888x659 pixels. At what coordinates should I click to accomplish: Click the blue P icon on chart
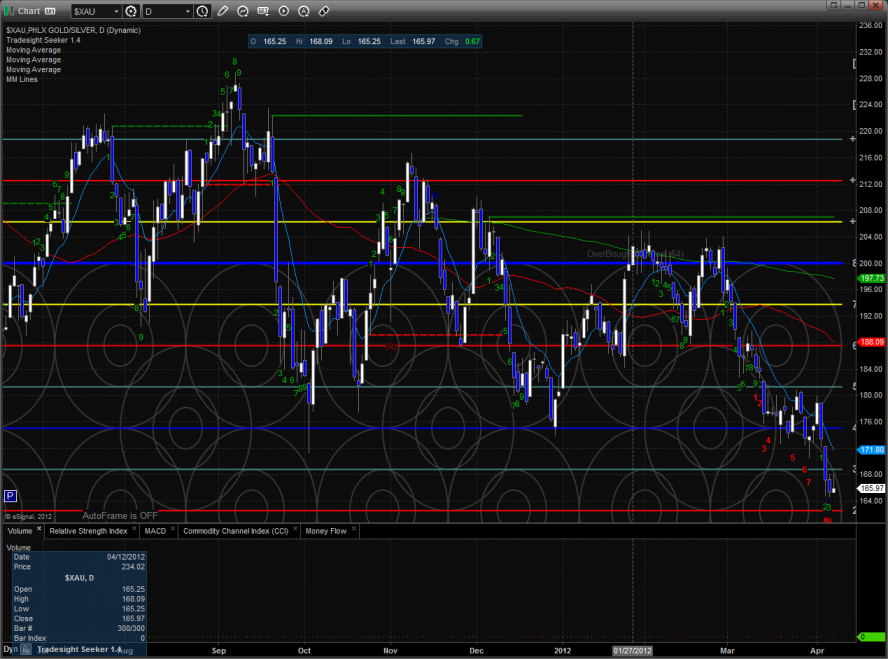tap(11, 496)
